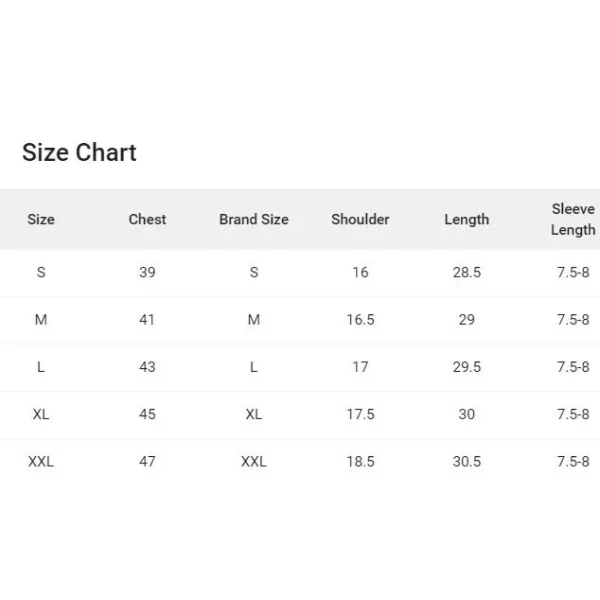Select the chest value 39
Viewport: 600px width, 600px height.
(x=147, y=272)
